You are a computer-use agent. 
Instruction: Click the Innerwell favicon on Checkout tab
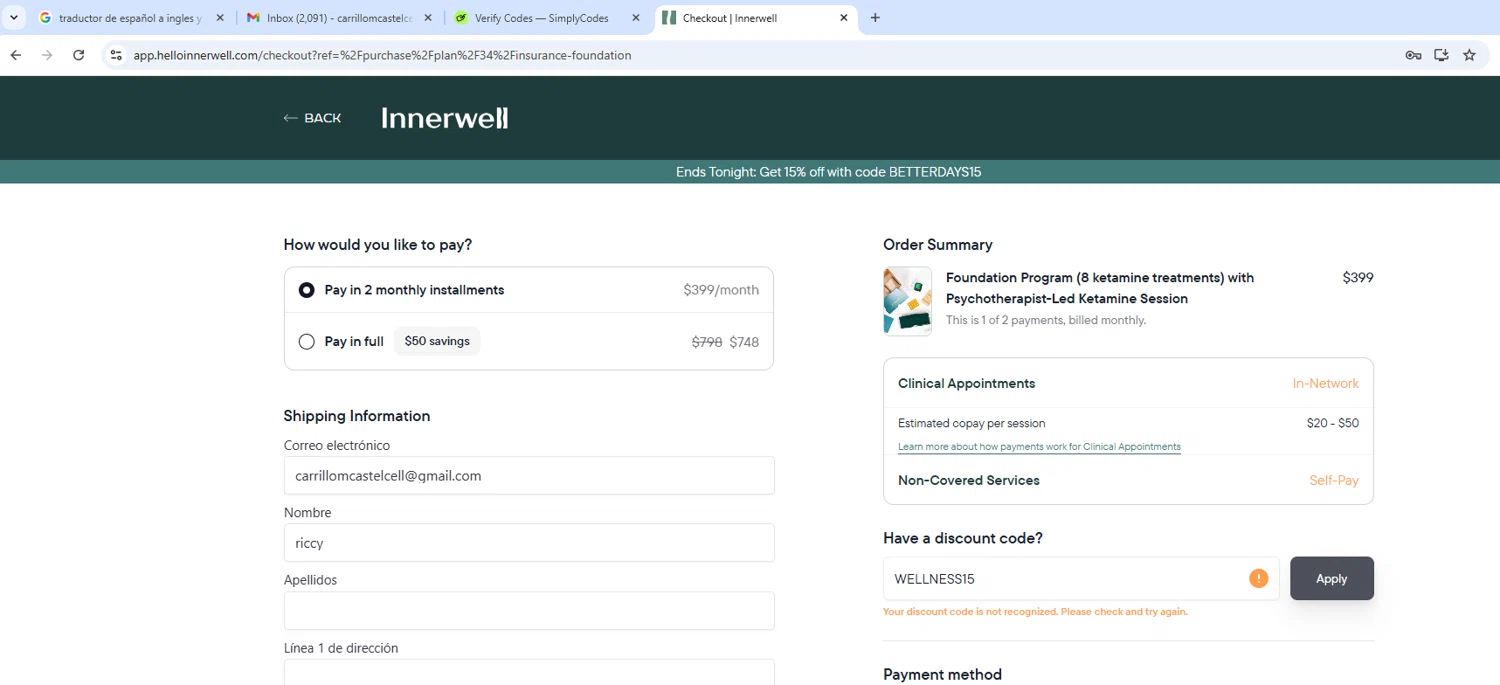coord(669,18)
